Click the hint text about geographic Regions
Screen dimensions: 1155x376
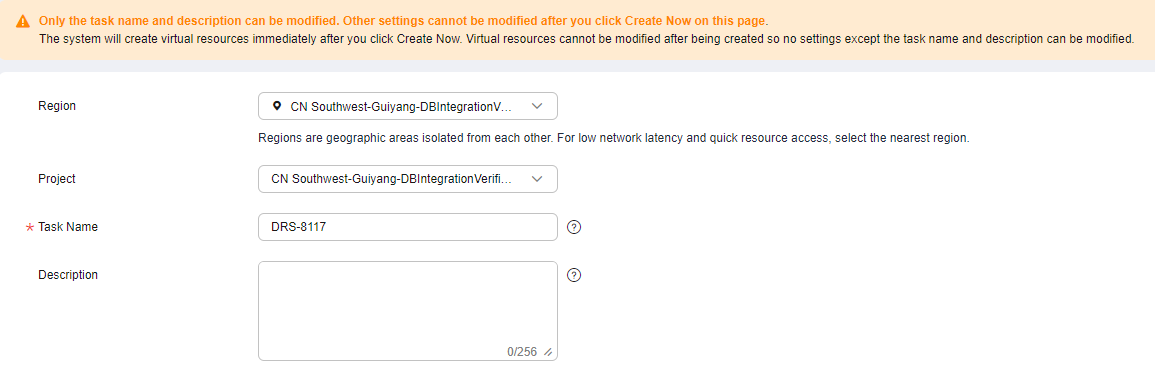point(614,138)
